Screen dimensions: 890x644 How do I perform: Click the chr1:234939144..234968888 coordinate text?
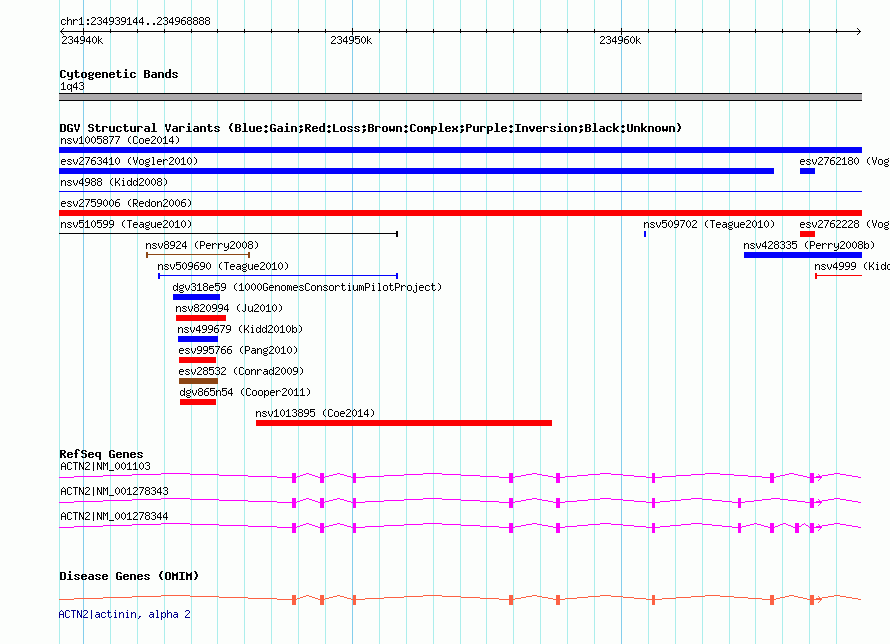tap(135, 21)
